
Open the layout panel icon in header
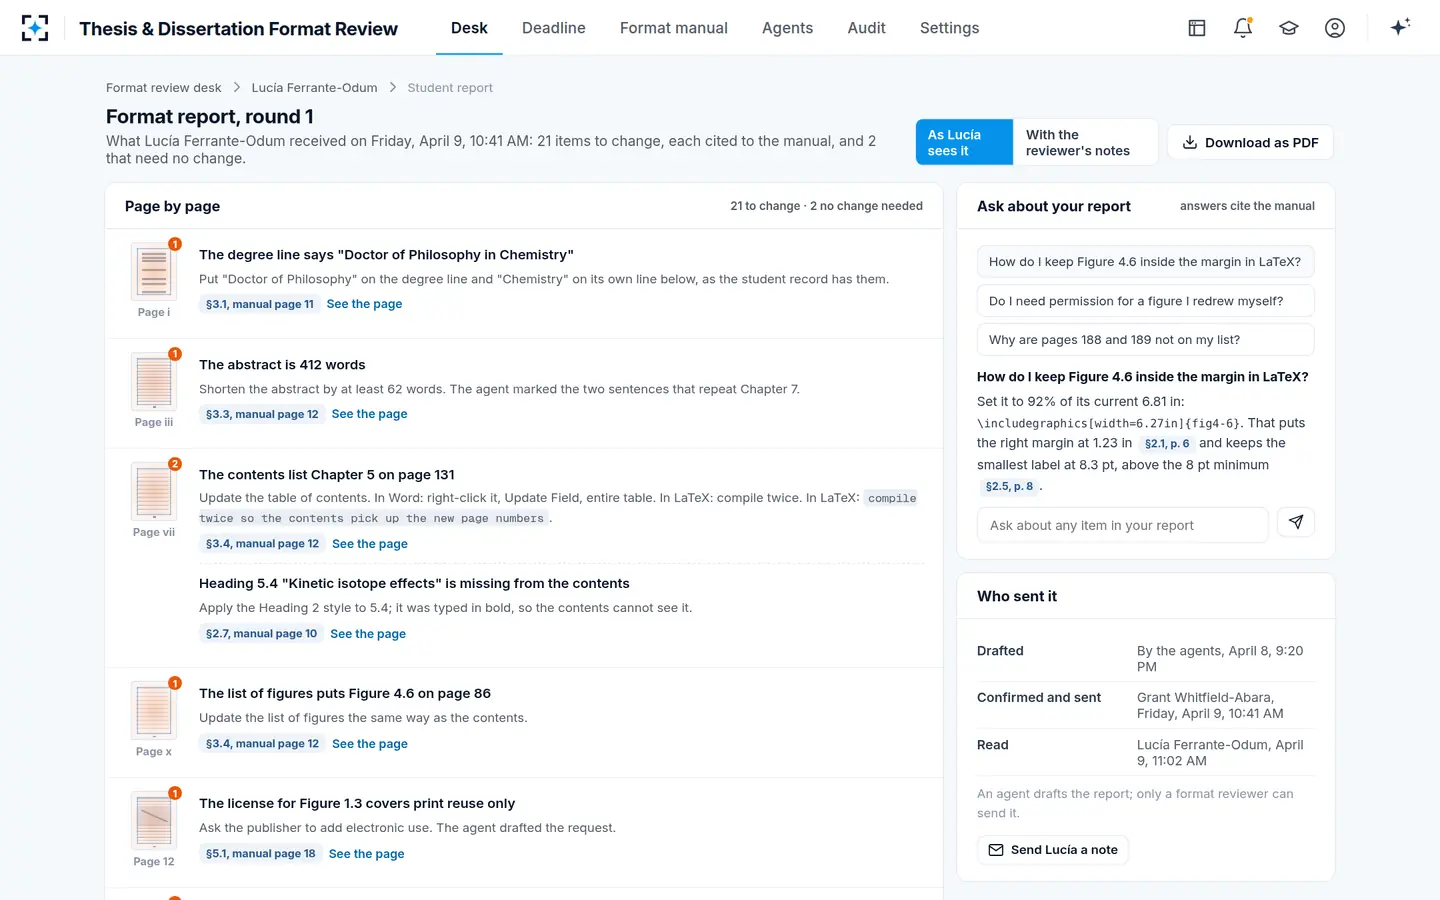click(1197, 28)
